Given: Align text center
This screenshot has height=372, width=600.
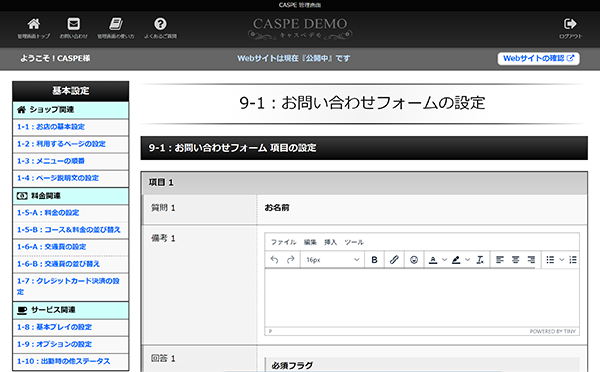Looking at the screenshot, I should (515, 260).
